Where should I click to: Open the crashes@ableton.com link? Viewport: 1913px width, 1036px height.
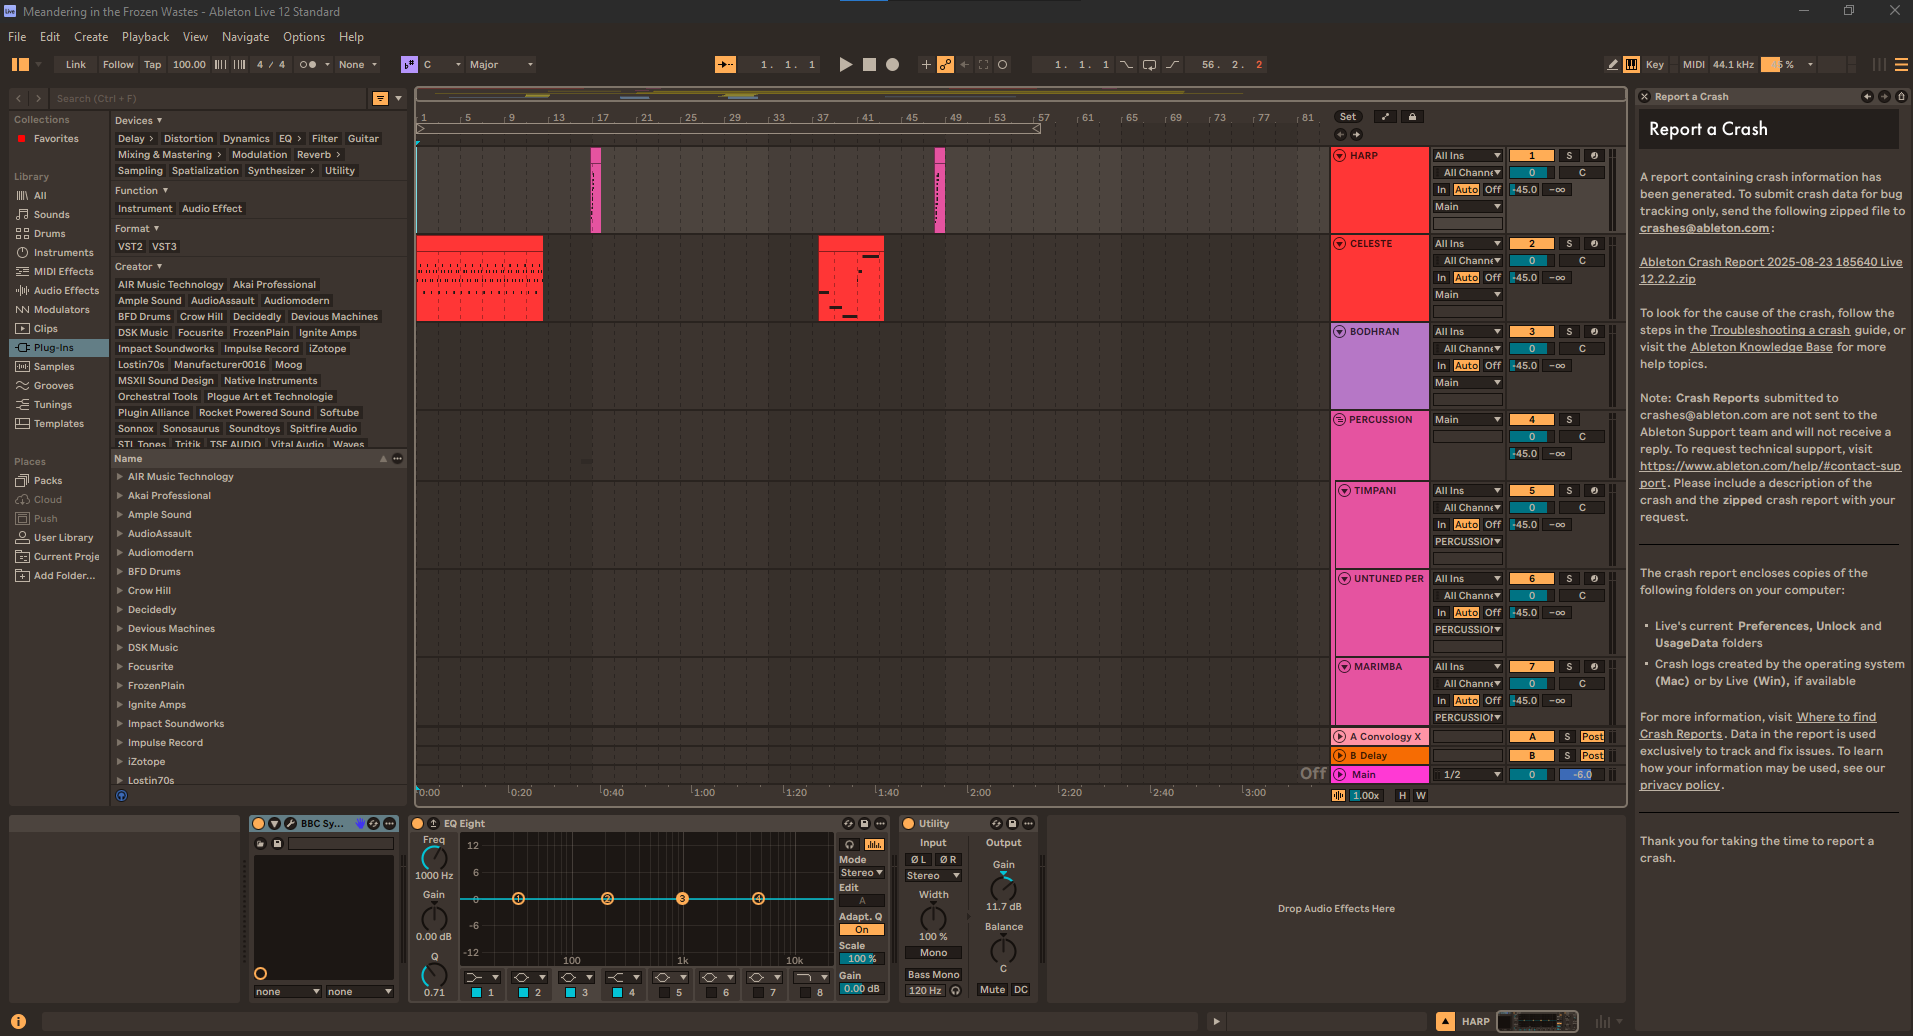tap(1704, 228)
